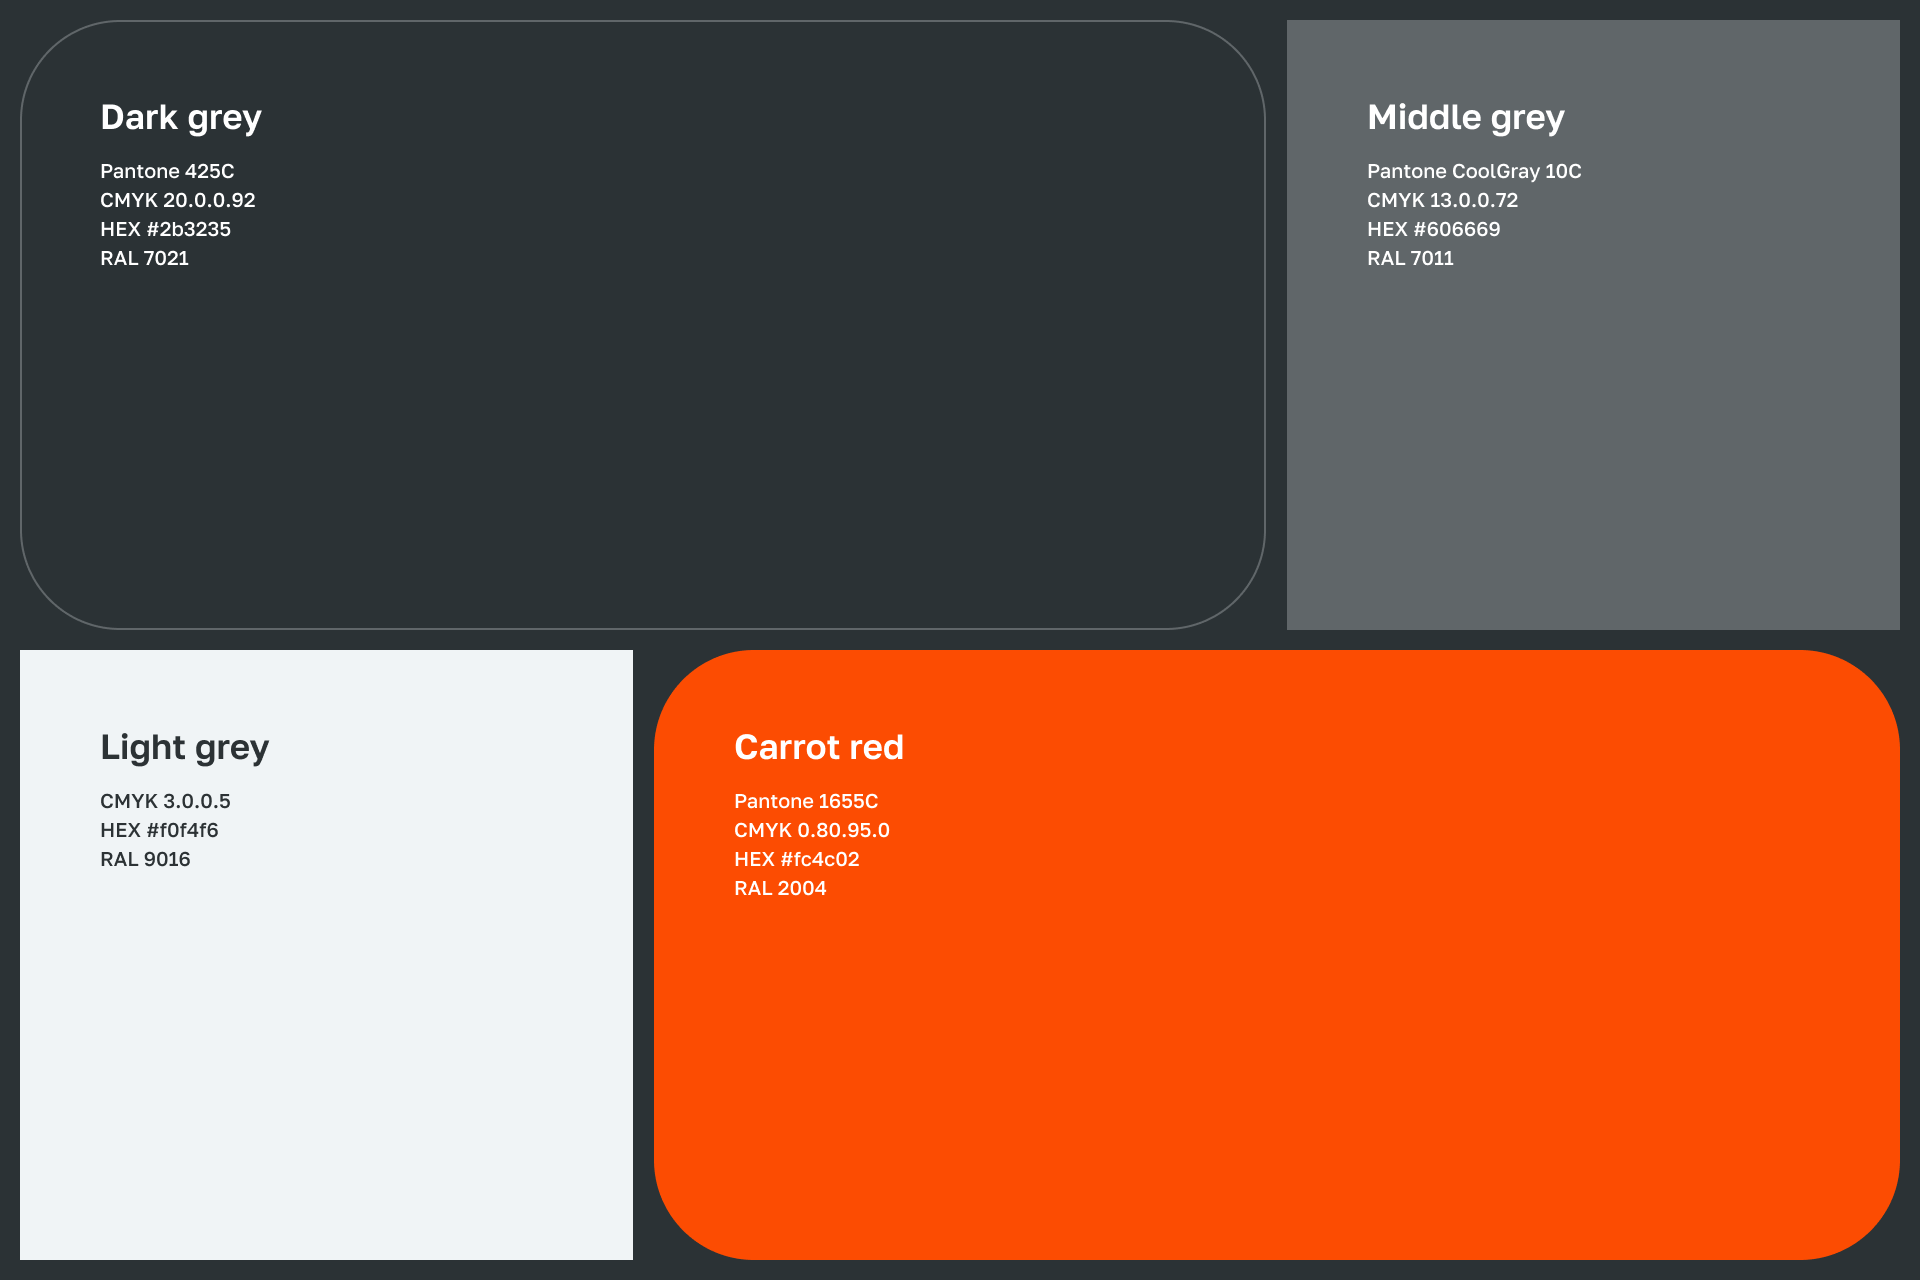This screenshot has height=1280, width=1920.
Task: Click the HEX #fc4c02 text
Action: [x=796, y=859]
